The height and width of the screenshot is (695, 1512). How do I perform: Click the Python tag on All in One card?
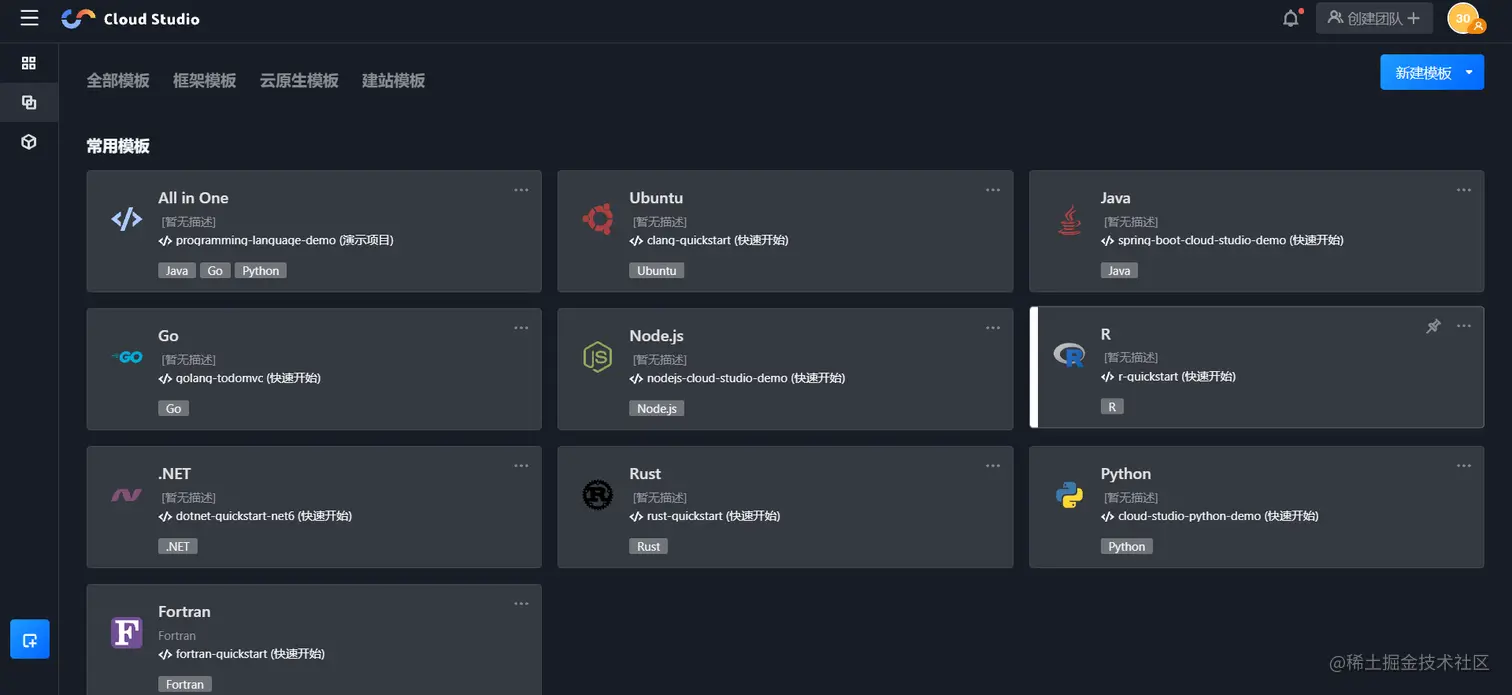pos(261,271)
